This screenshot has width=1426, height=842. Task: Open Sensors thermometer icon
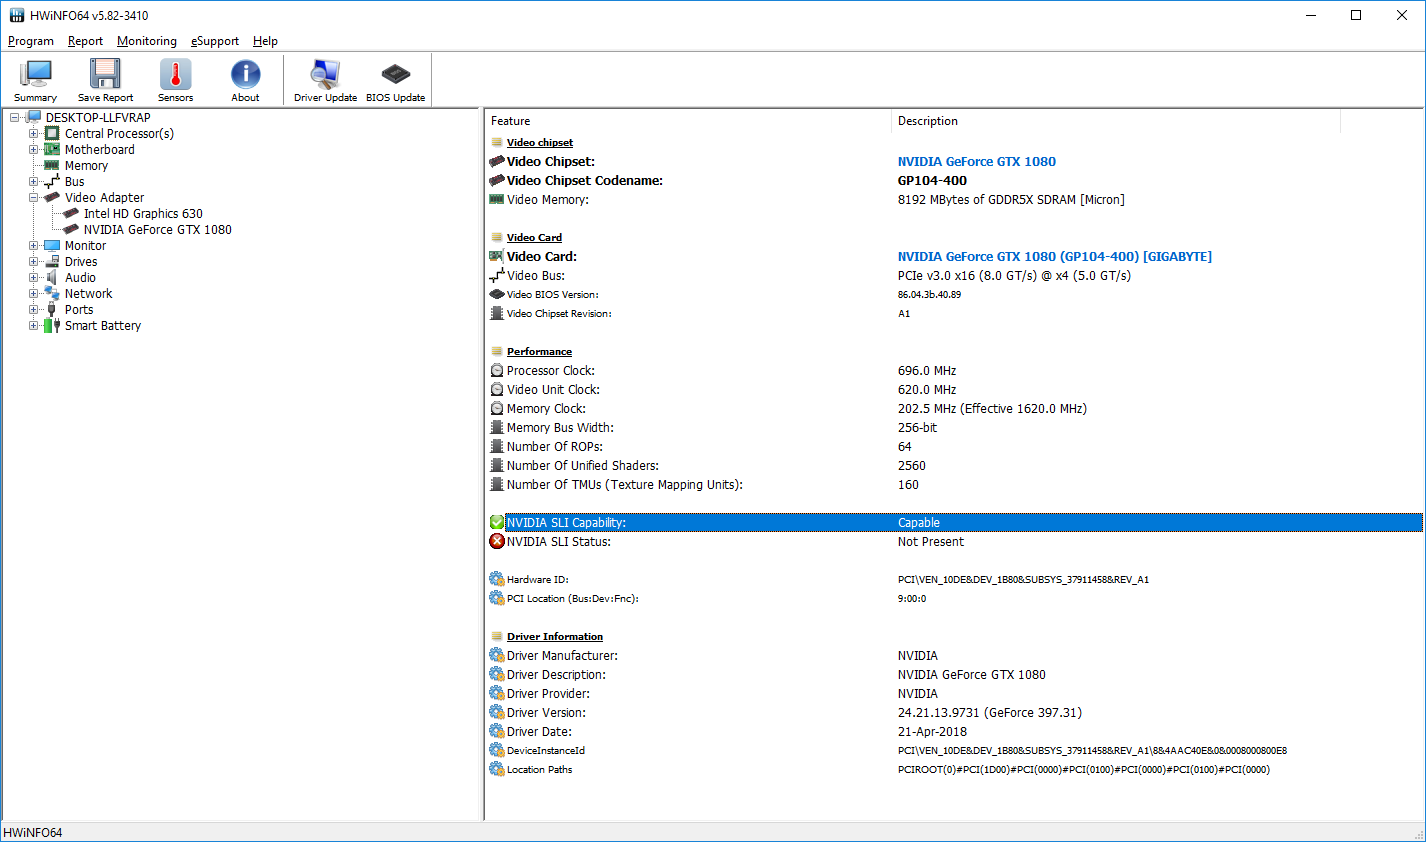[x=175, y=80]
